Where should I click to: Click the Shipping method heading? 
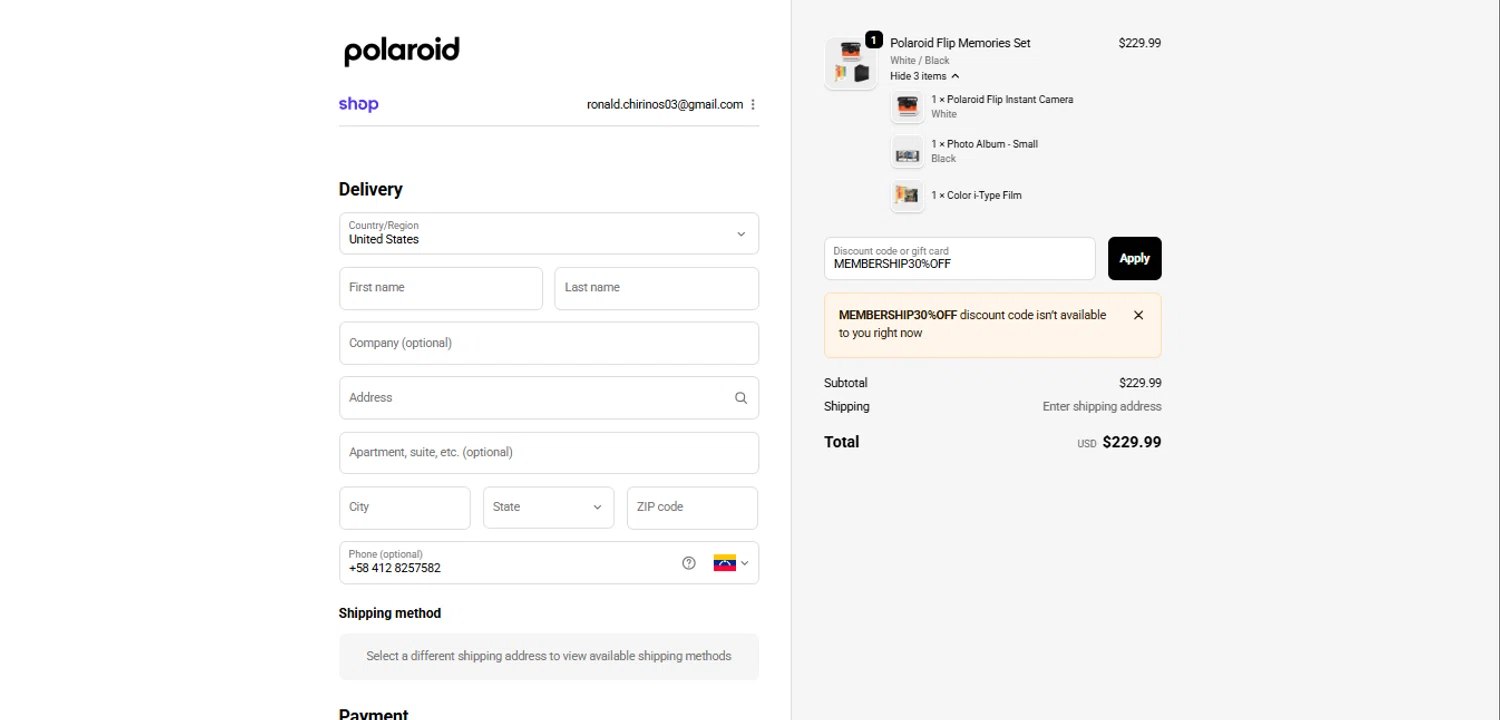tap(390, 614)
